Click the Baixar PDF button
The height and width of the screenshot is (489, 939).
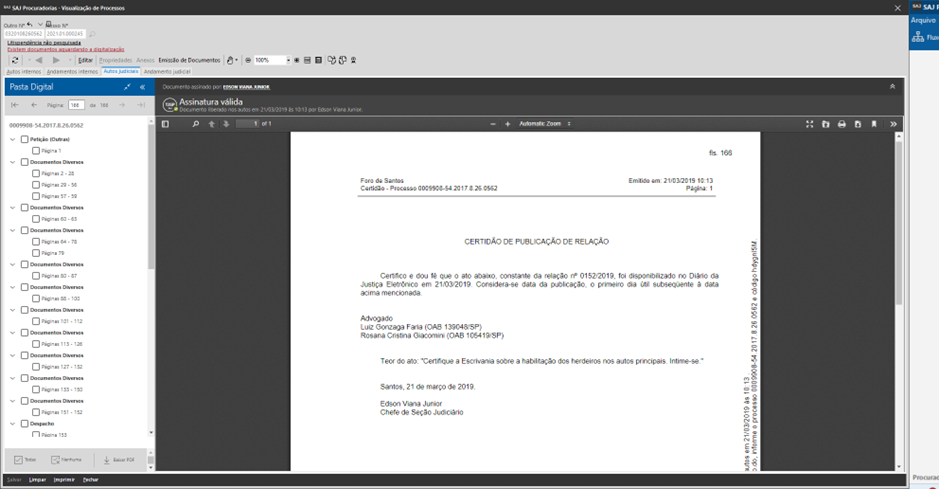(119, 460)
